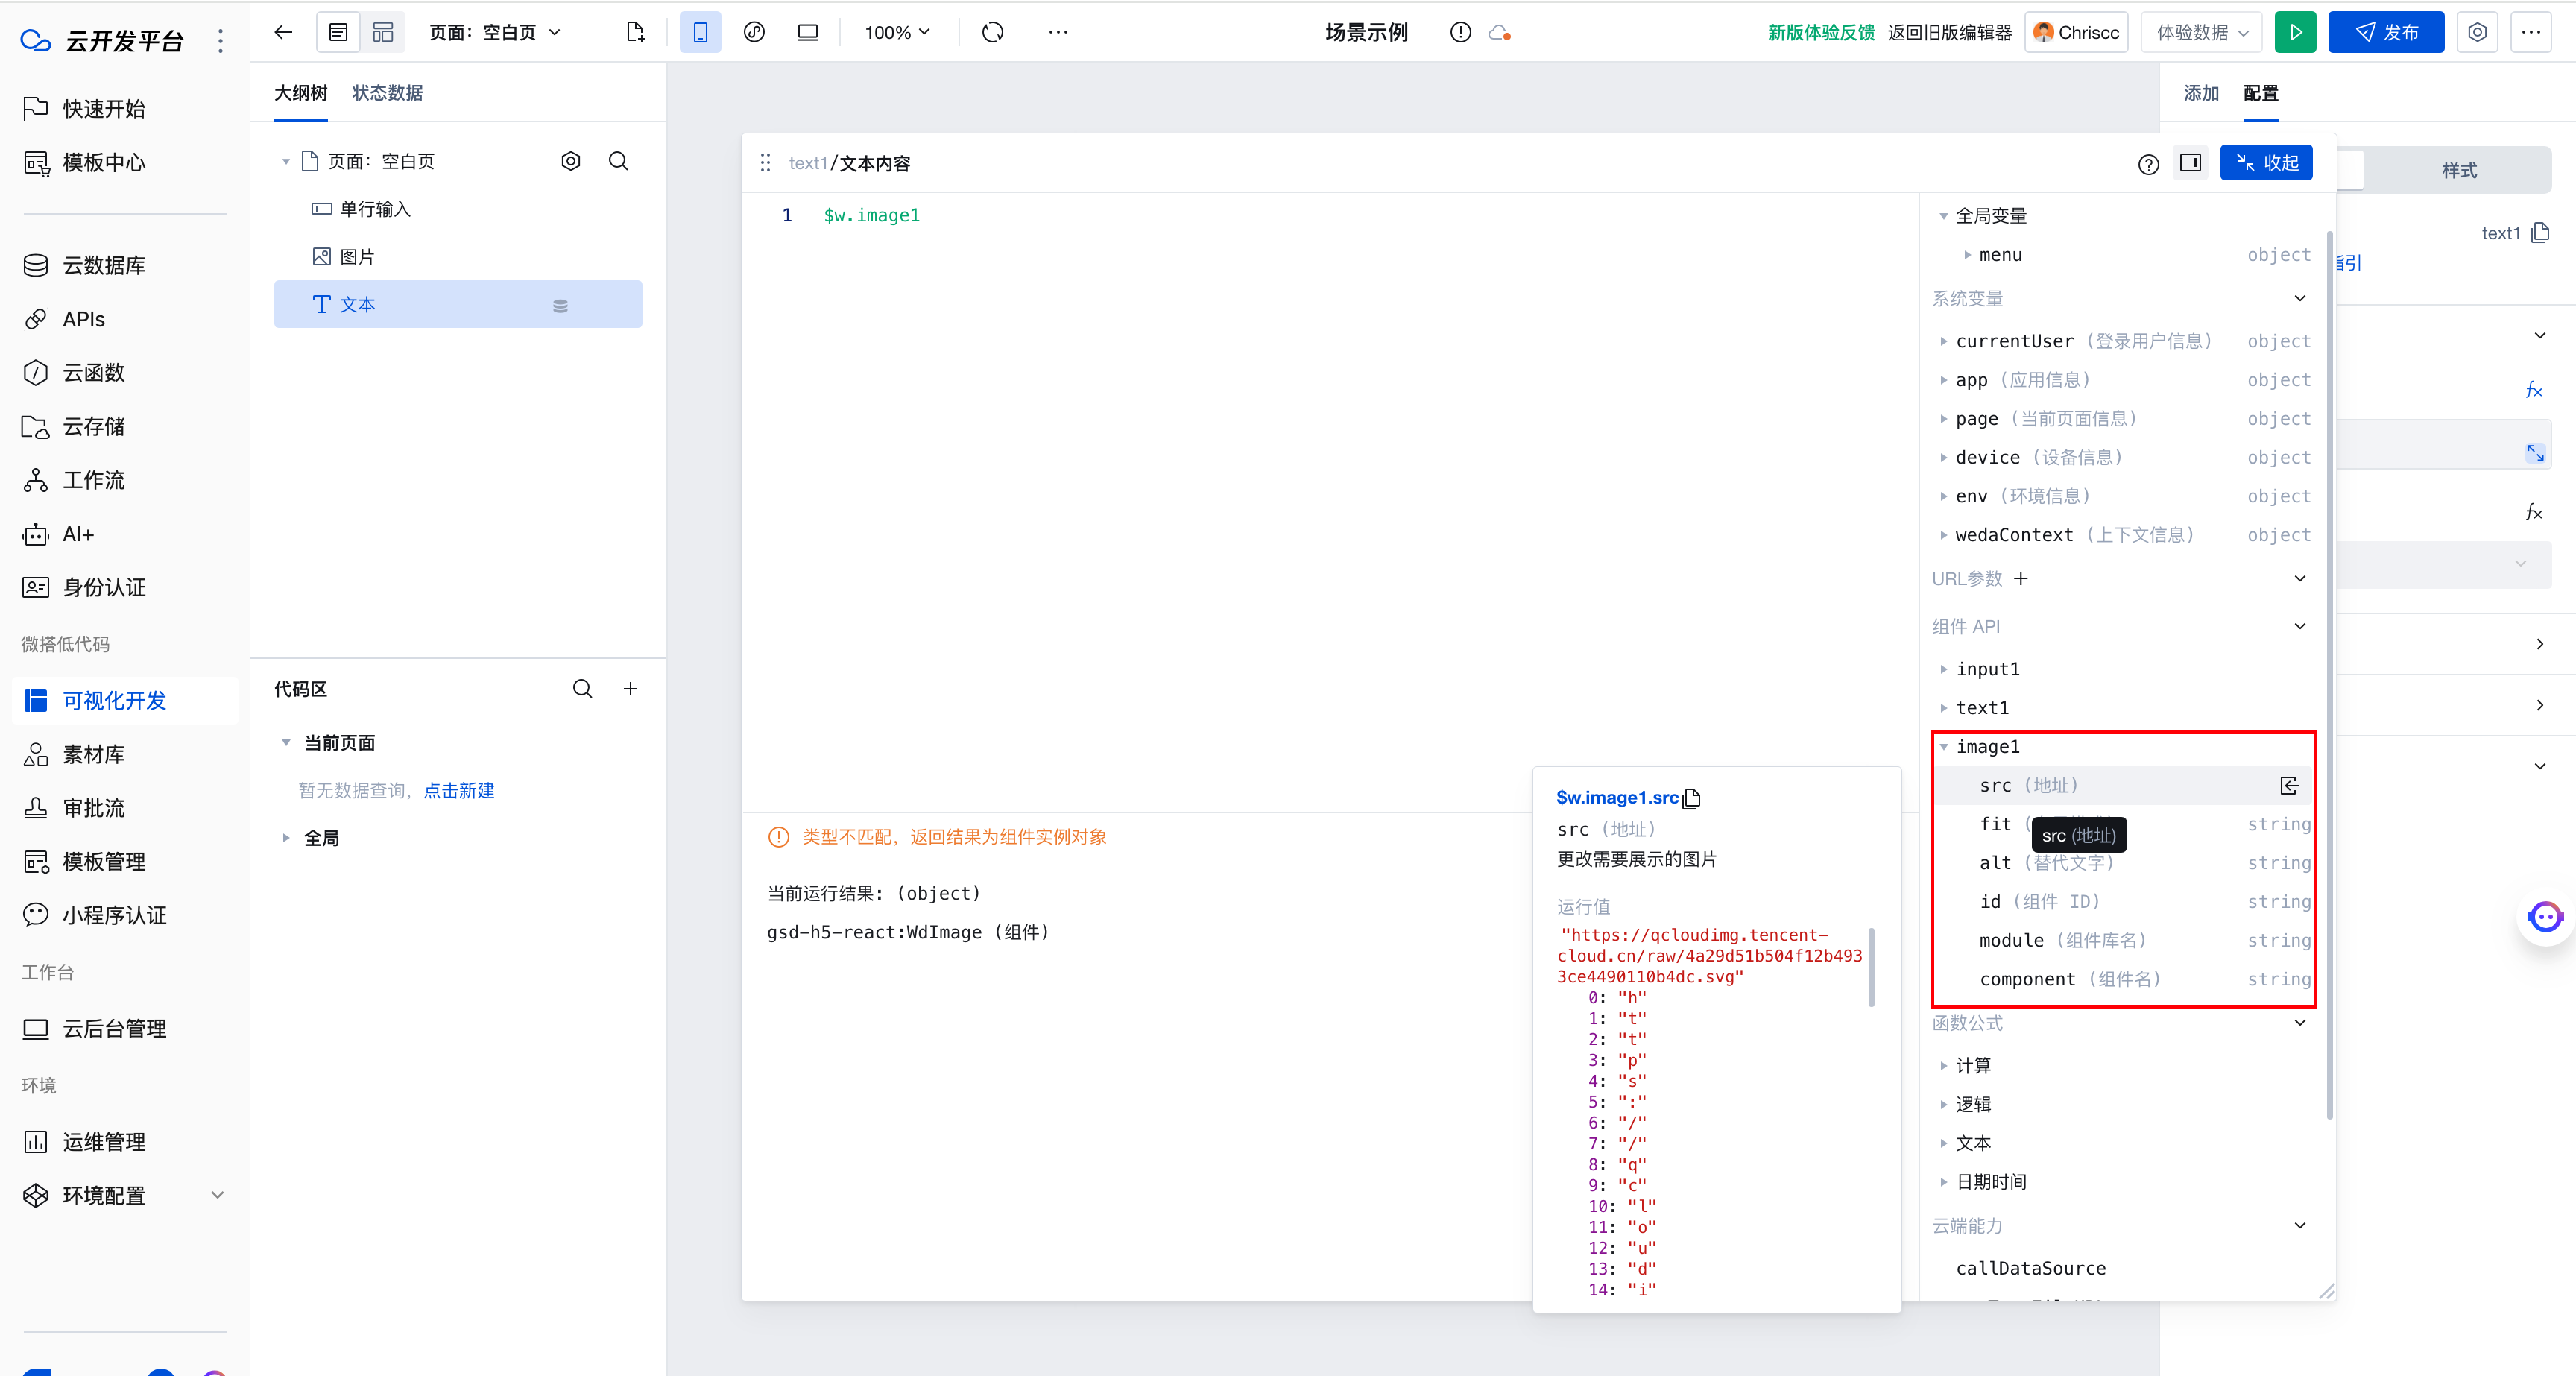
Task: Click the 点击新建 link
Action: click(x=459, y=790)
